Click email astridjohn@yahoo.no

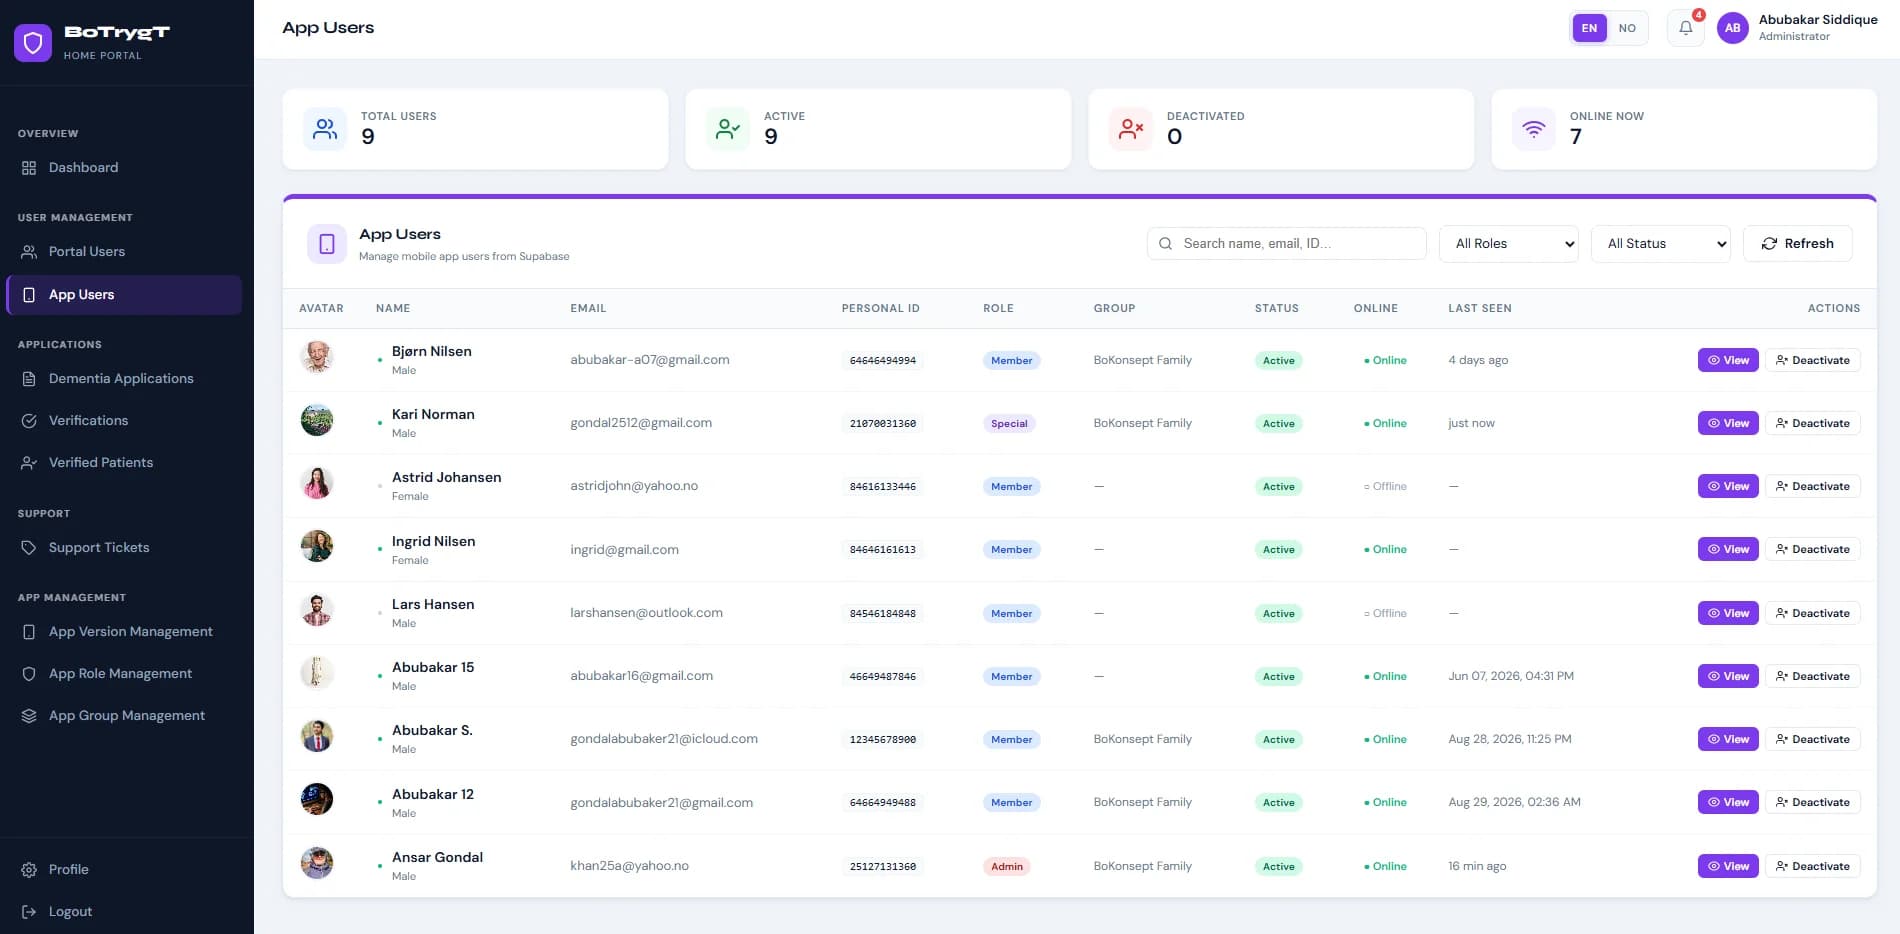coord(634,486)
